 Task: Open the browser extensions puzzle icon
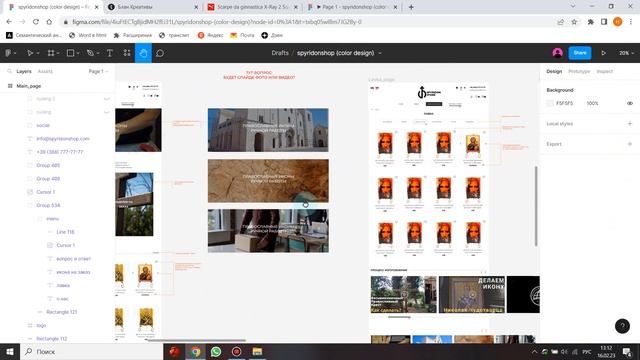point(591,22)
